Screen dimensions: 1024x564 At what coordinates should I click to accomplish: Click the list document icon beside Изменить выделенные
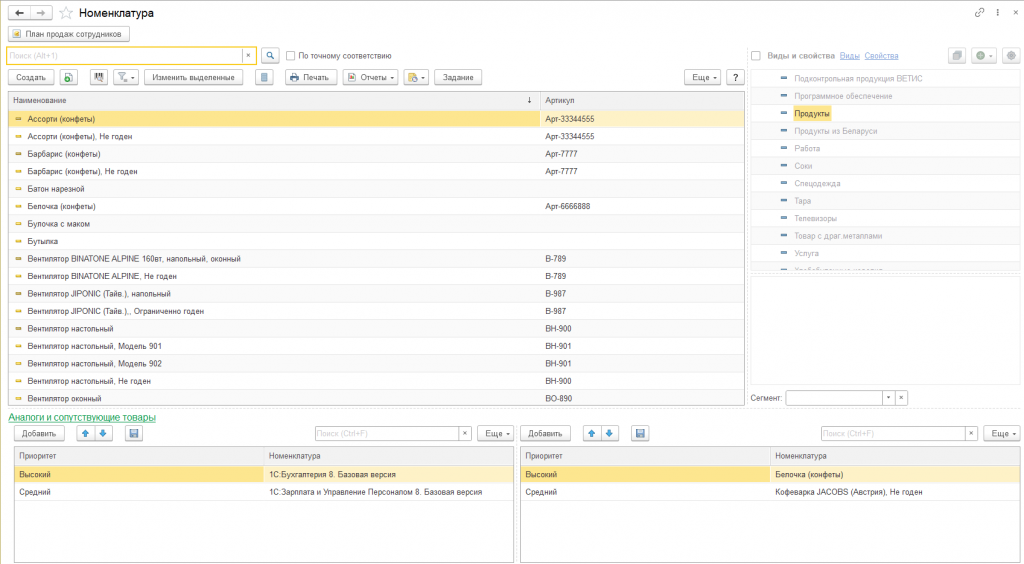click(264, 77)
